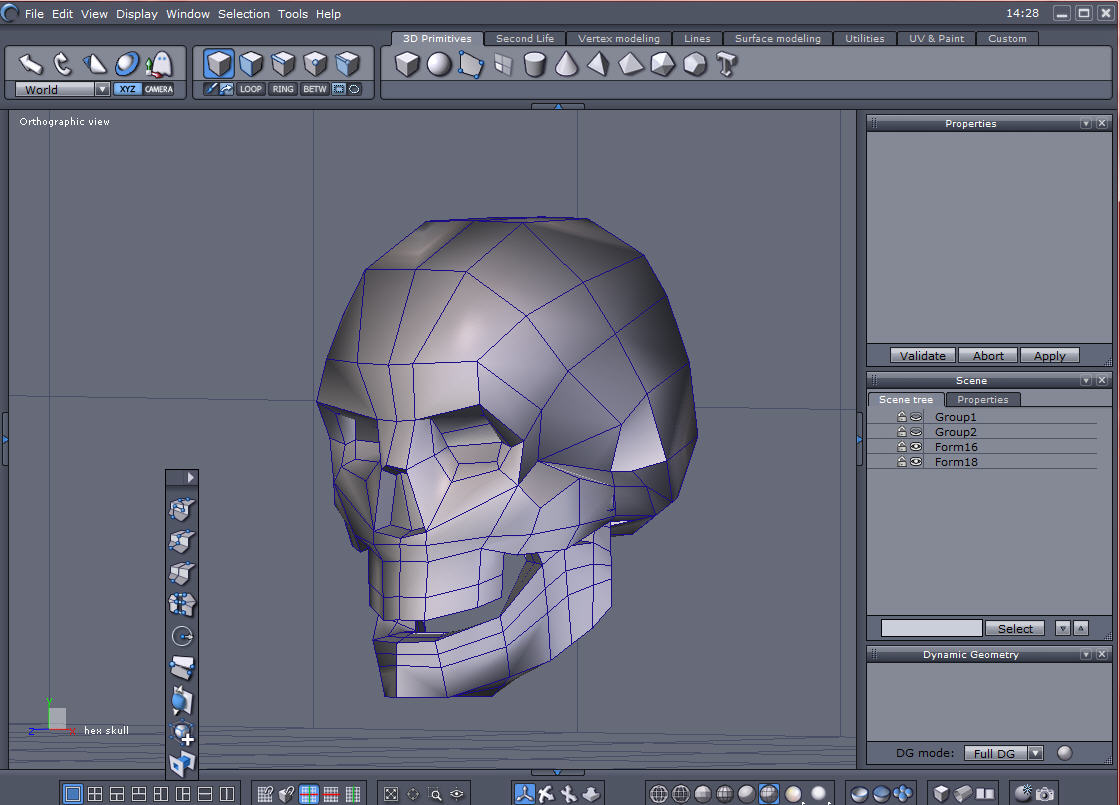Switch to the Vertex modeling tab

point(619,39)
